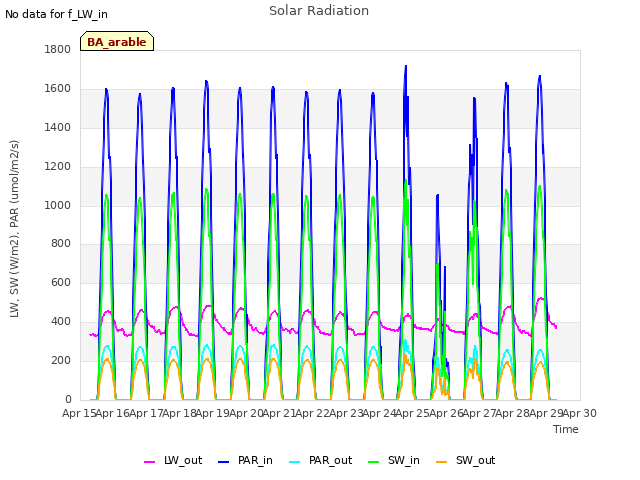Image resolution: width=640 pixels, height=480 pixels.
Task: Click the 1000 y-axis tick label
Action: pyautogui.click(x=58, y=205)
